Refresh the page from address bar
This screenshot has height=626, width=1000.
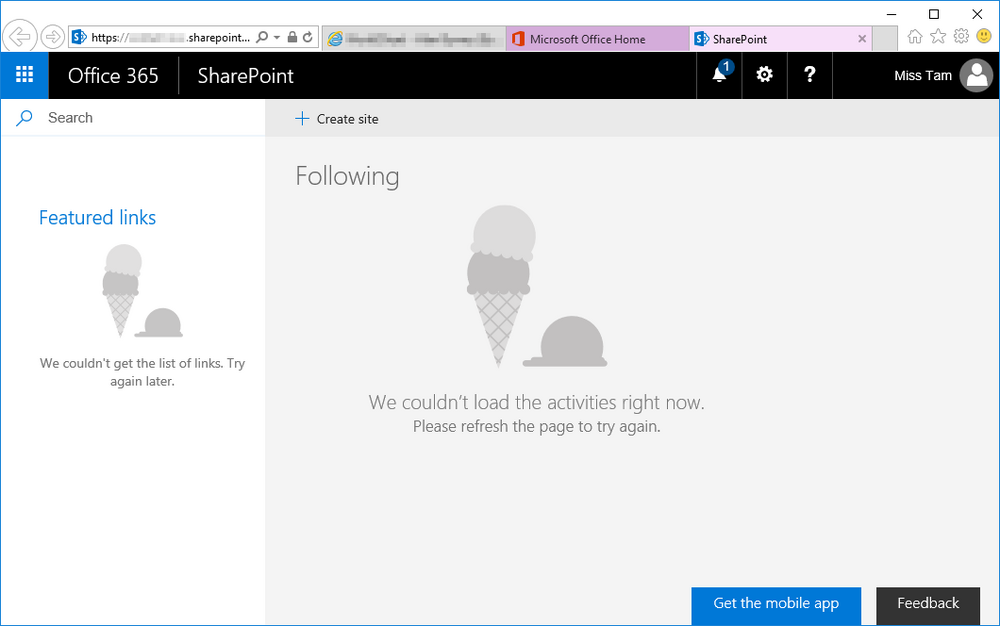pos(308,37)
